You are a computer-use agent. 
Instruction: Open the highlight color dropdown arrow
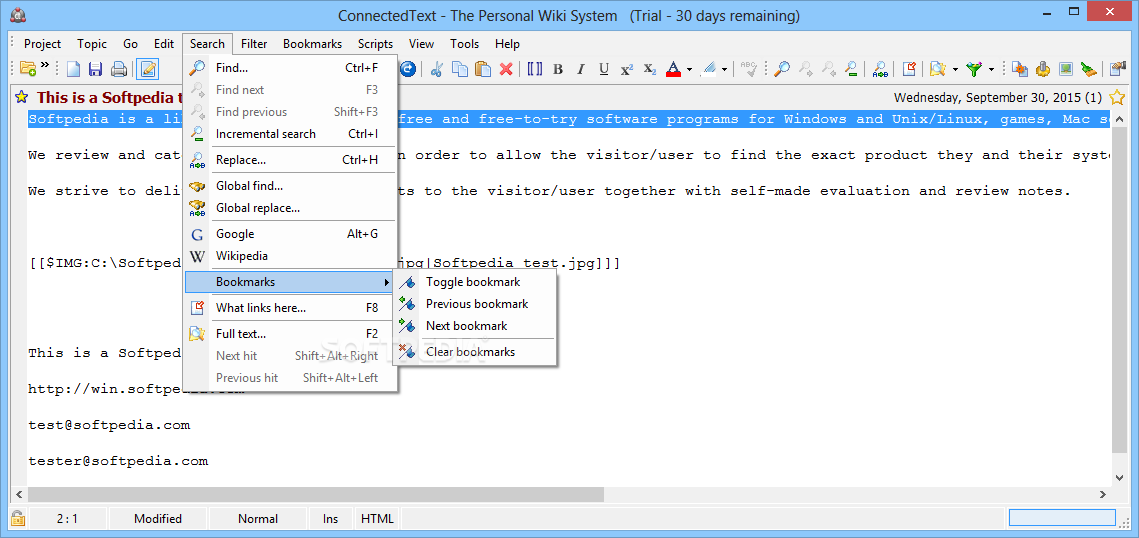pyautogui.click(x=724, y=70)
